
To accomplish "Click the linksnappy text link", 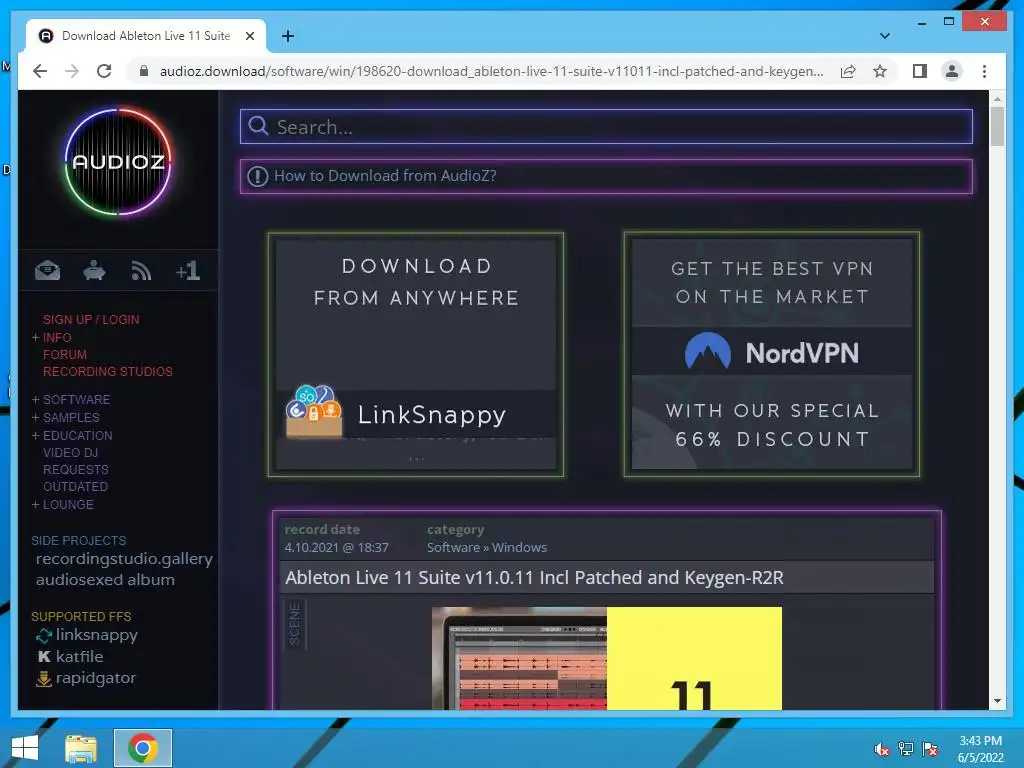I will click(97, 635).
